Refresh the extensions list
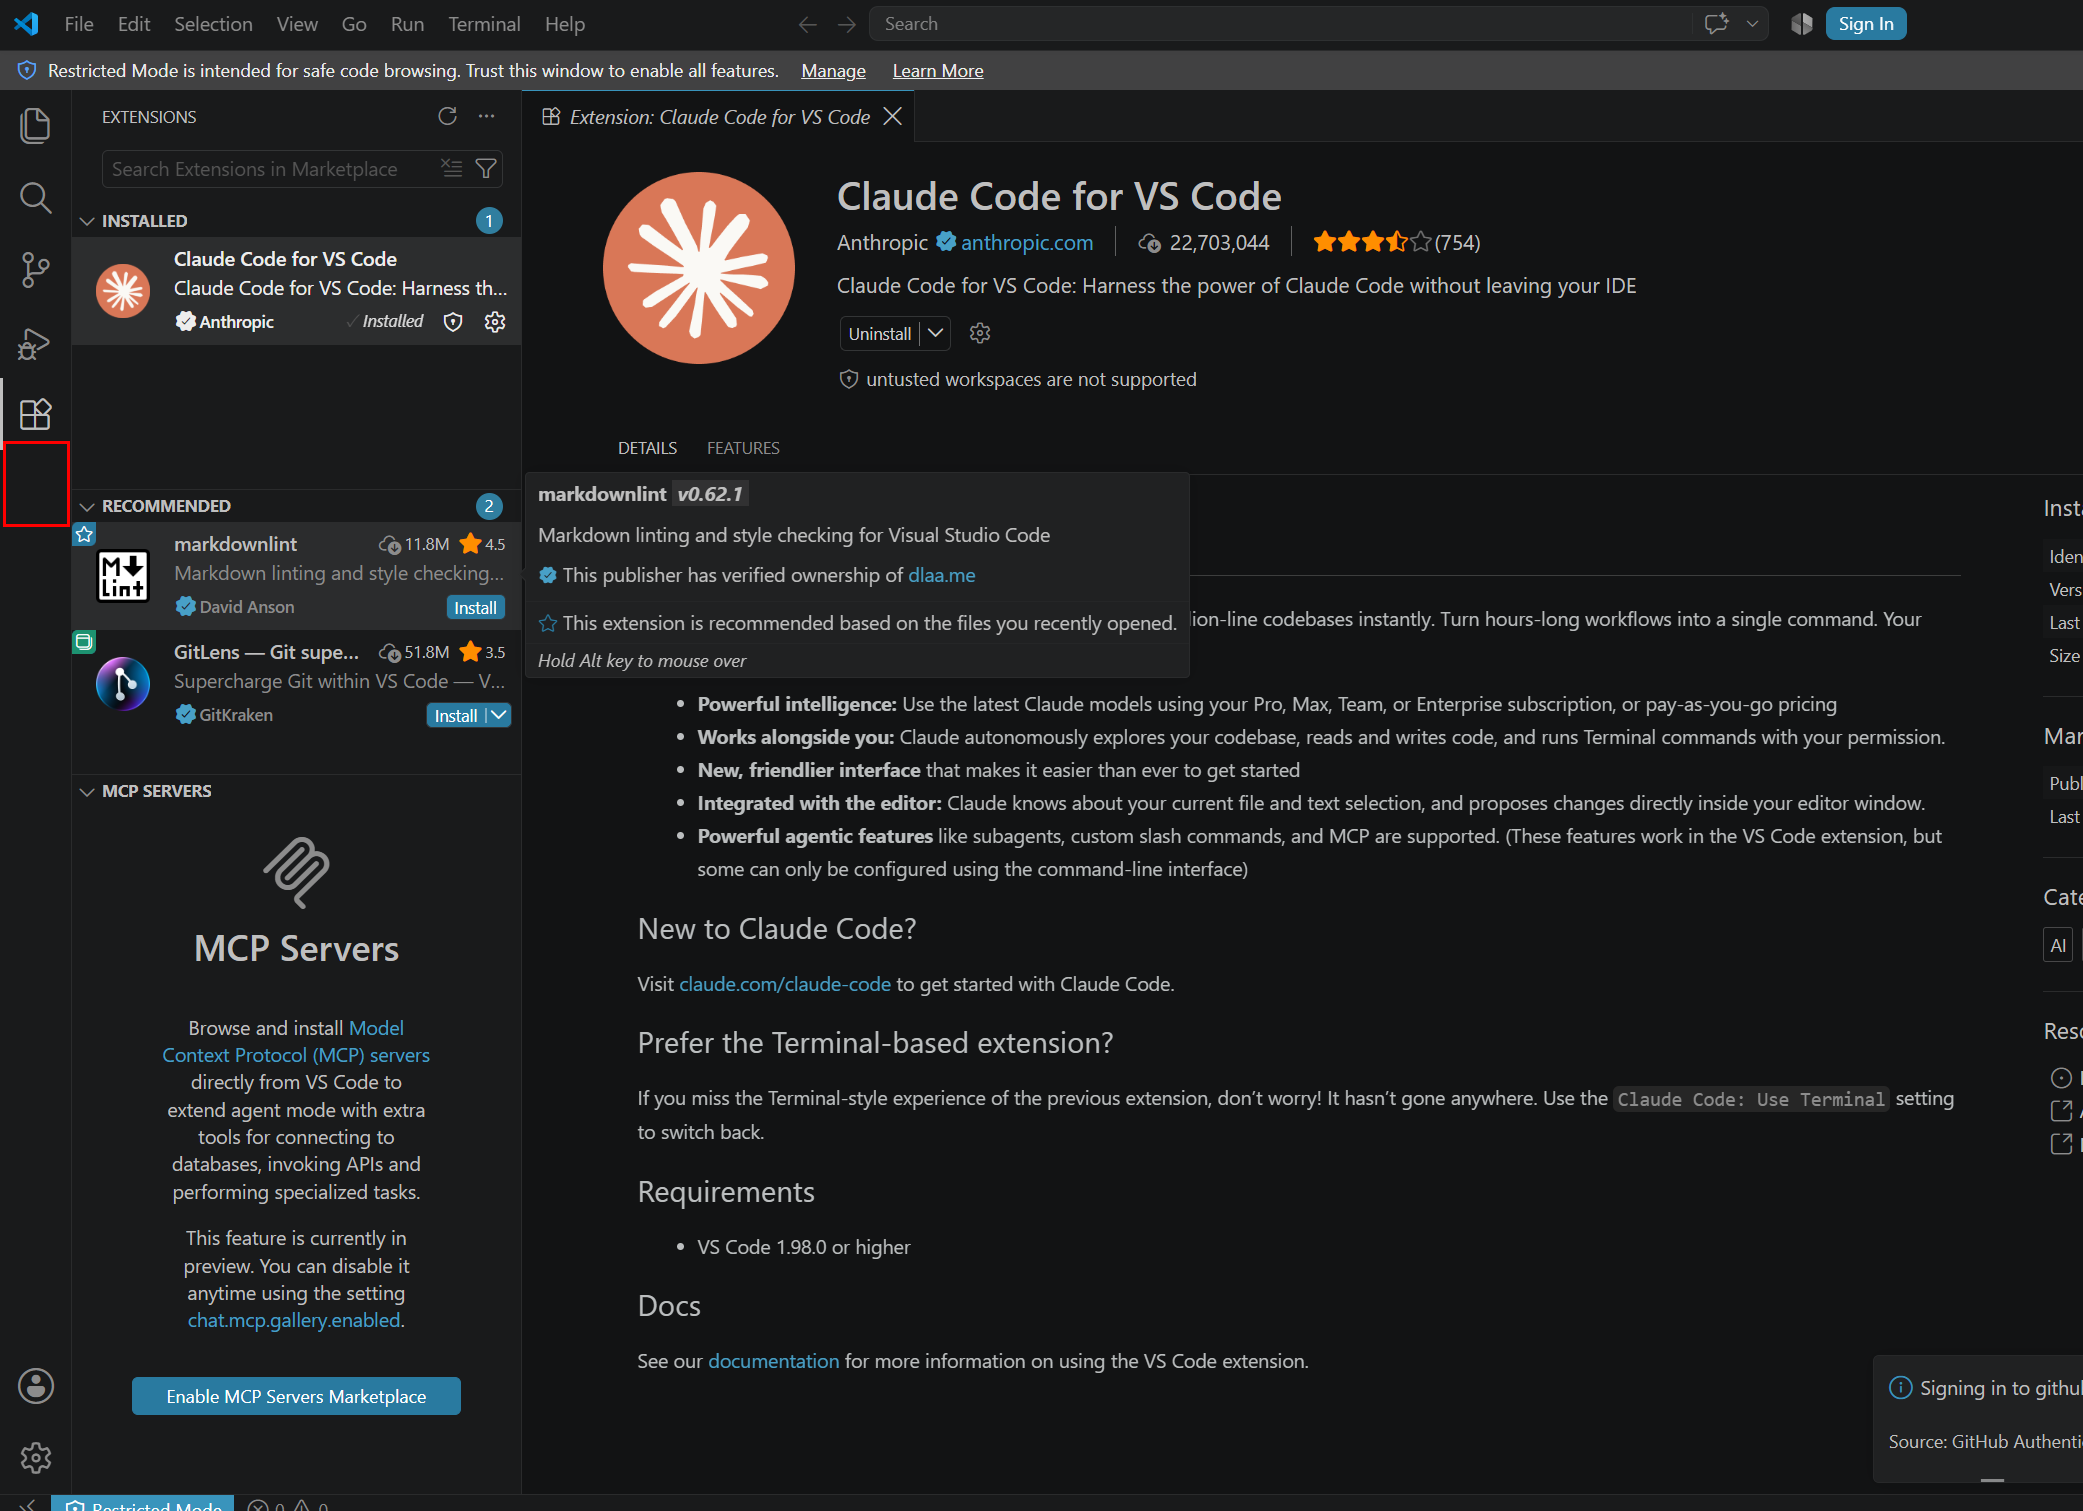This screenshot has height=1511, width=2083. [447, 116]
